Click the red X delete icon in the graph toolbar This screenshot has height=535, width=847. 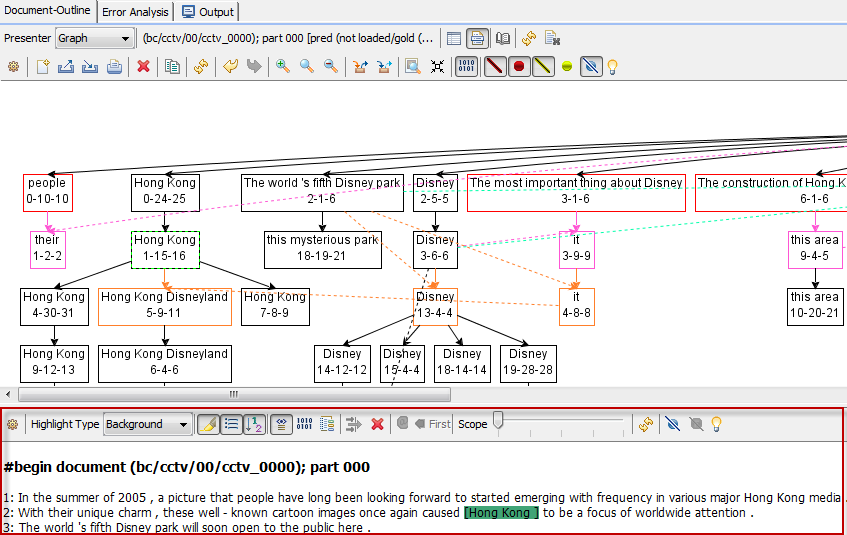(143, 66)
